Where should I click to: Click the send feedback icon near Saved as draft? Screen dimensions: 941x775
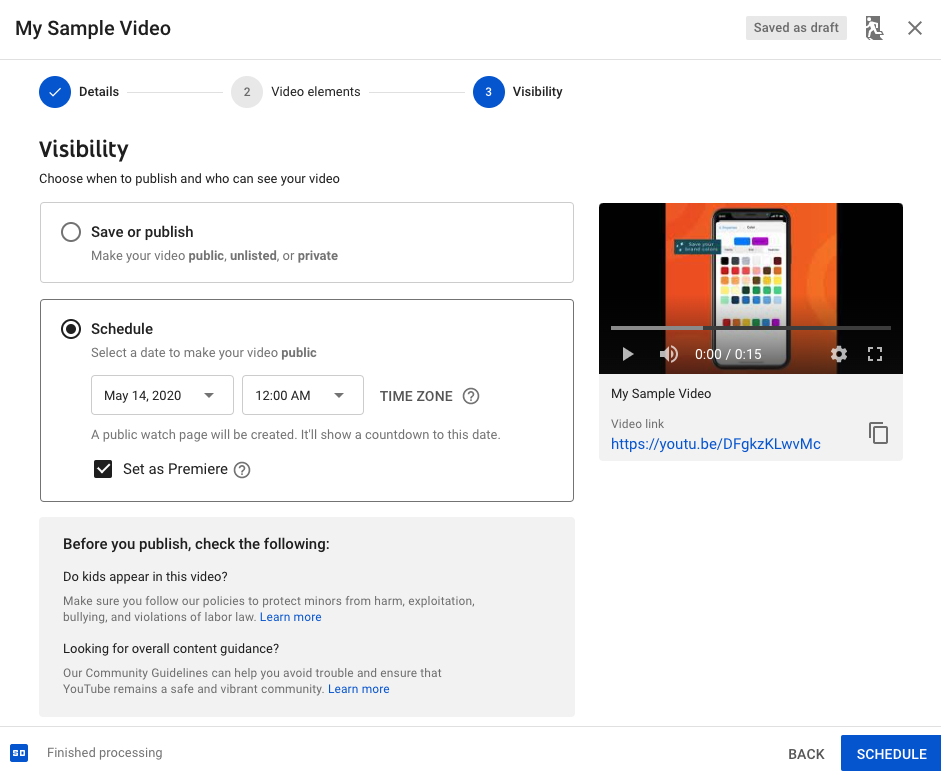click(x=874, y=27)
